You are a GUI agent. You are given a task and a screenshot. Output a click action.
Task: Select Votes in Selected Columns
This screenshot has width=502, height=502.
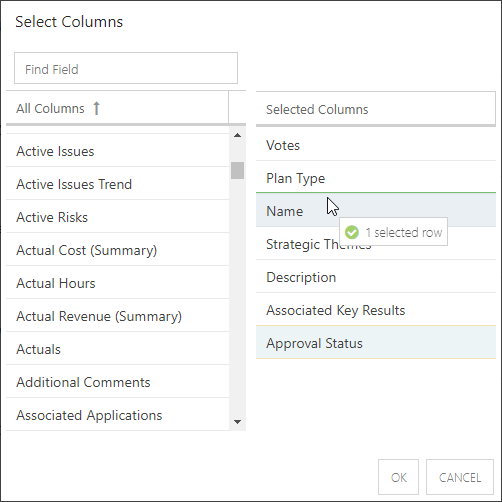376,145
